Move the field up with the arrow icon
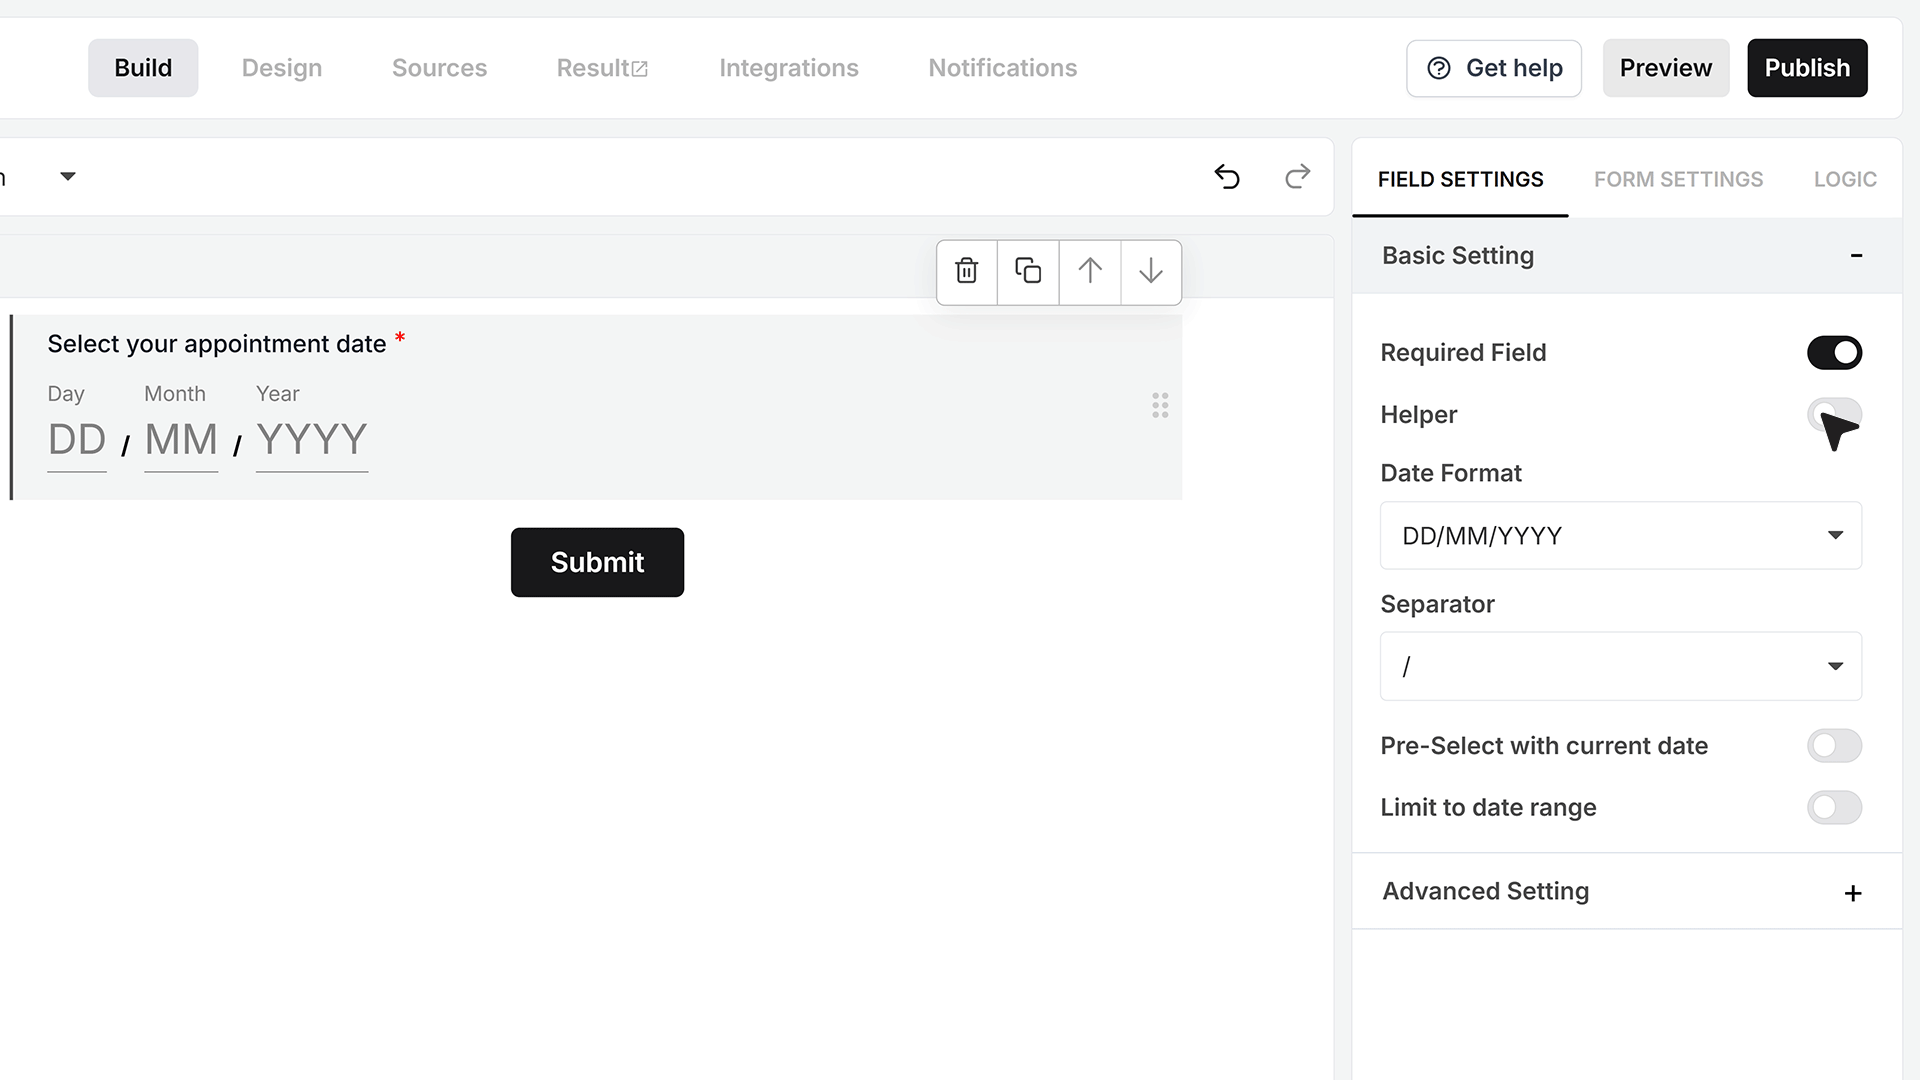This screenshot has width=1920, height=1080. [1090, 271]
